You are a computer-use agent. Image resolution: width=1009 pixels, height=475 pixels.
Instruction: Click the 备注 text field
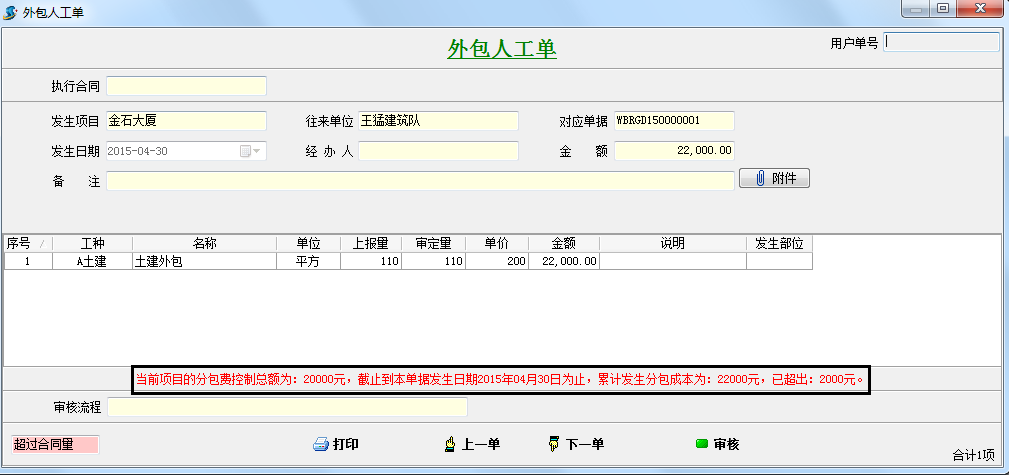pyautogui.click(x=420, y=181)
